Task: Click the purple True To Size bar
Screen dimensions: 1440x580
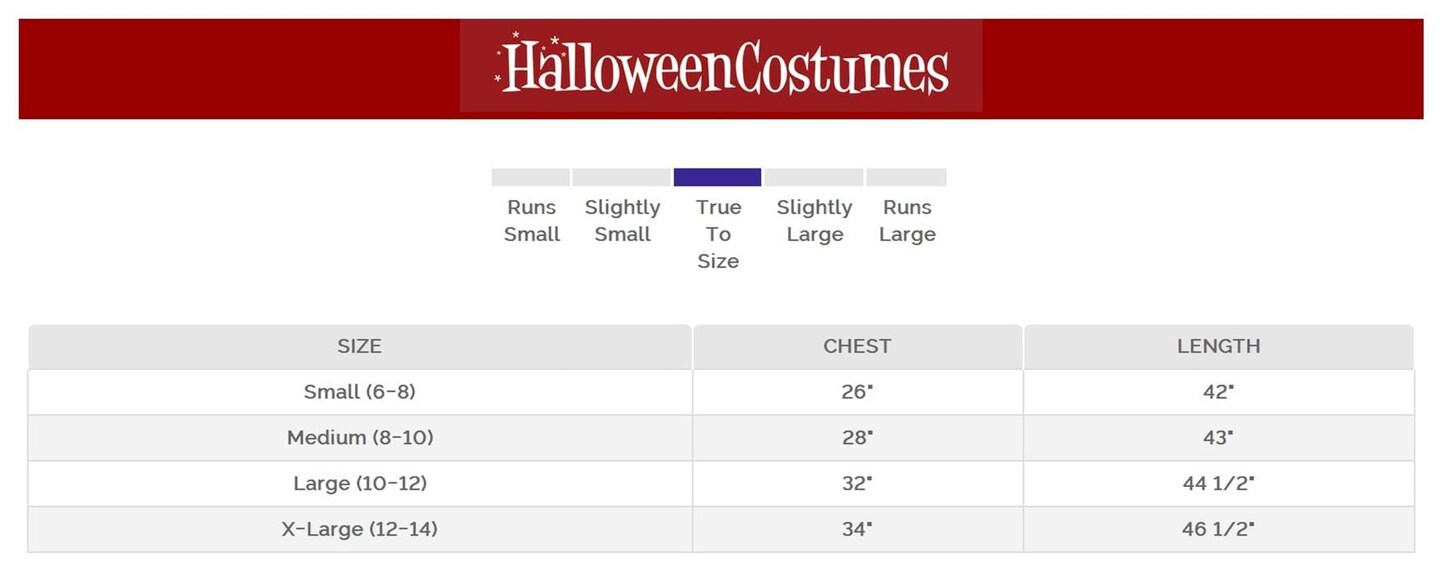Action: click(x=717, y=177)
